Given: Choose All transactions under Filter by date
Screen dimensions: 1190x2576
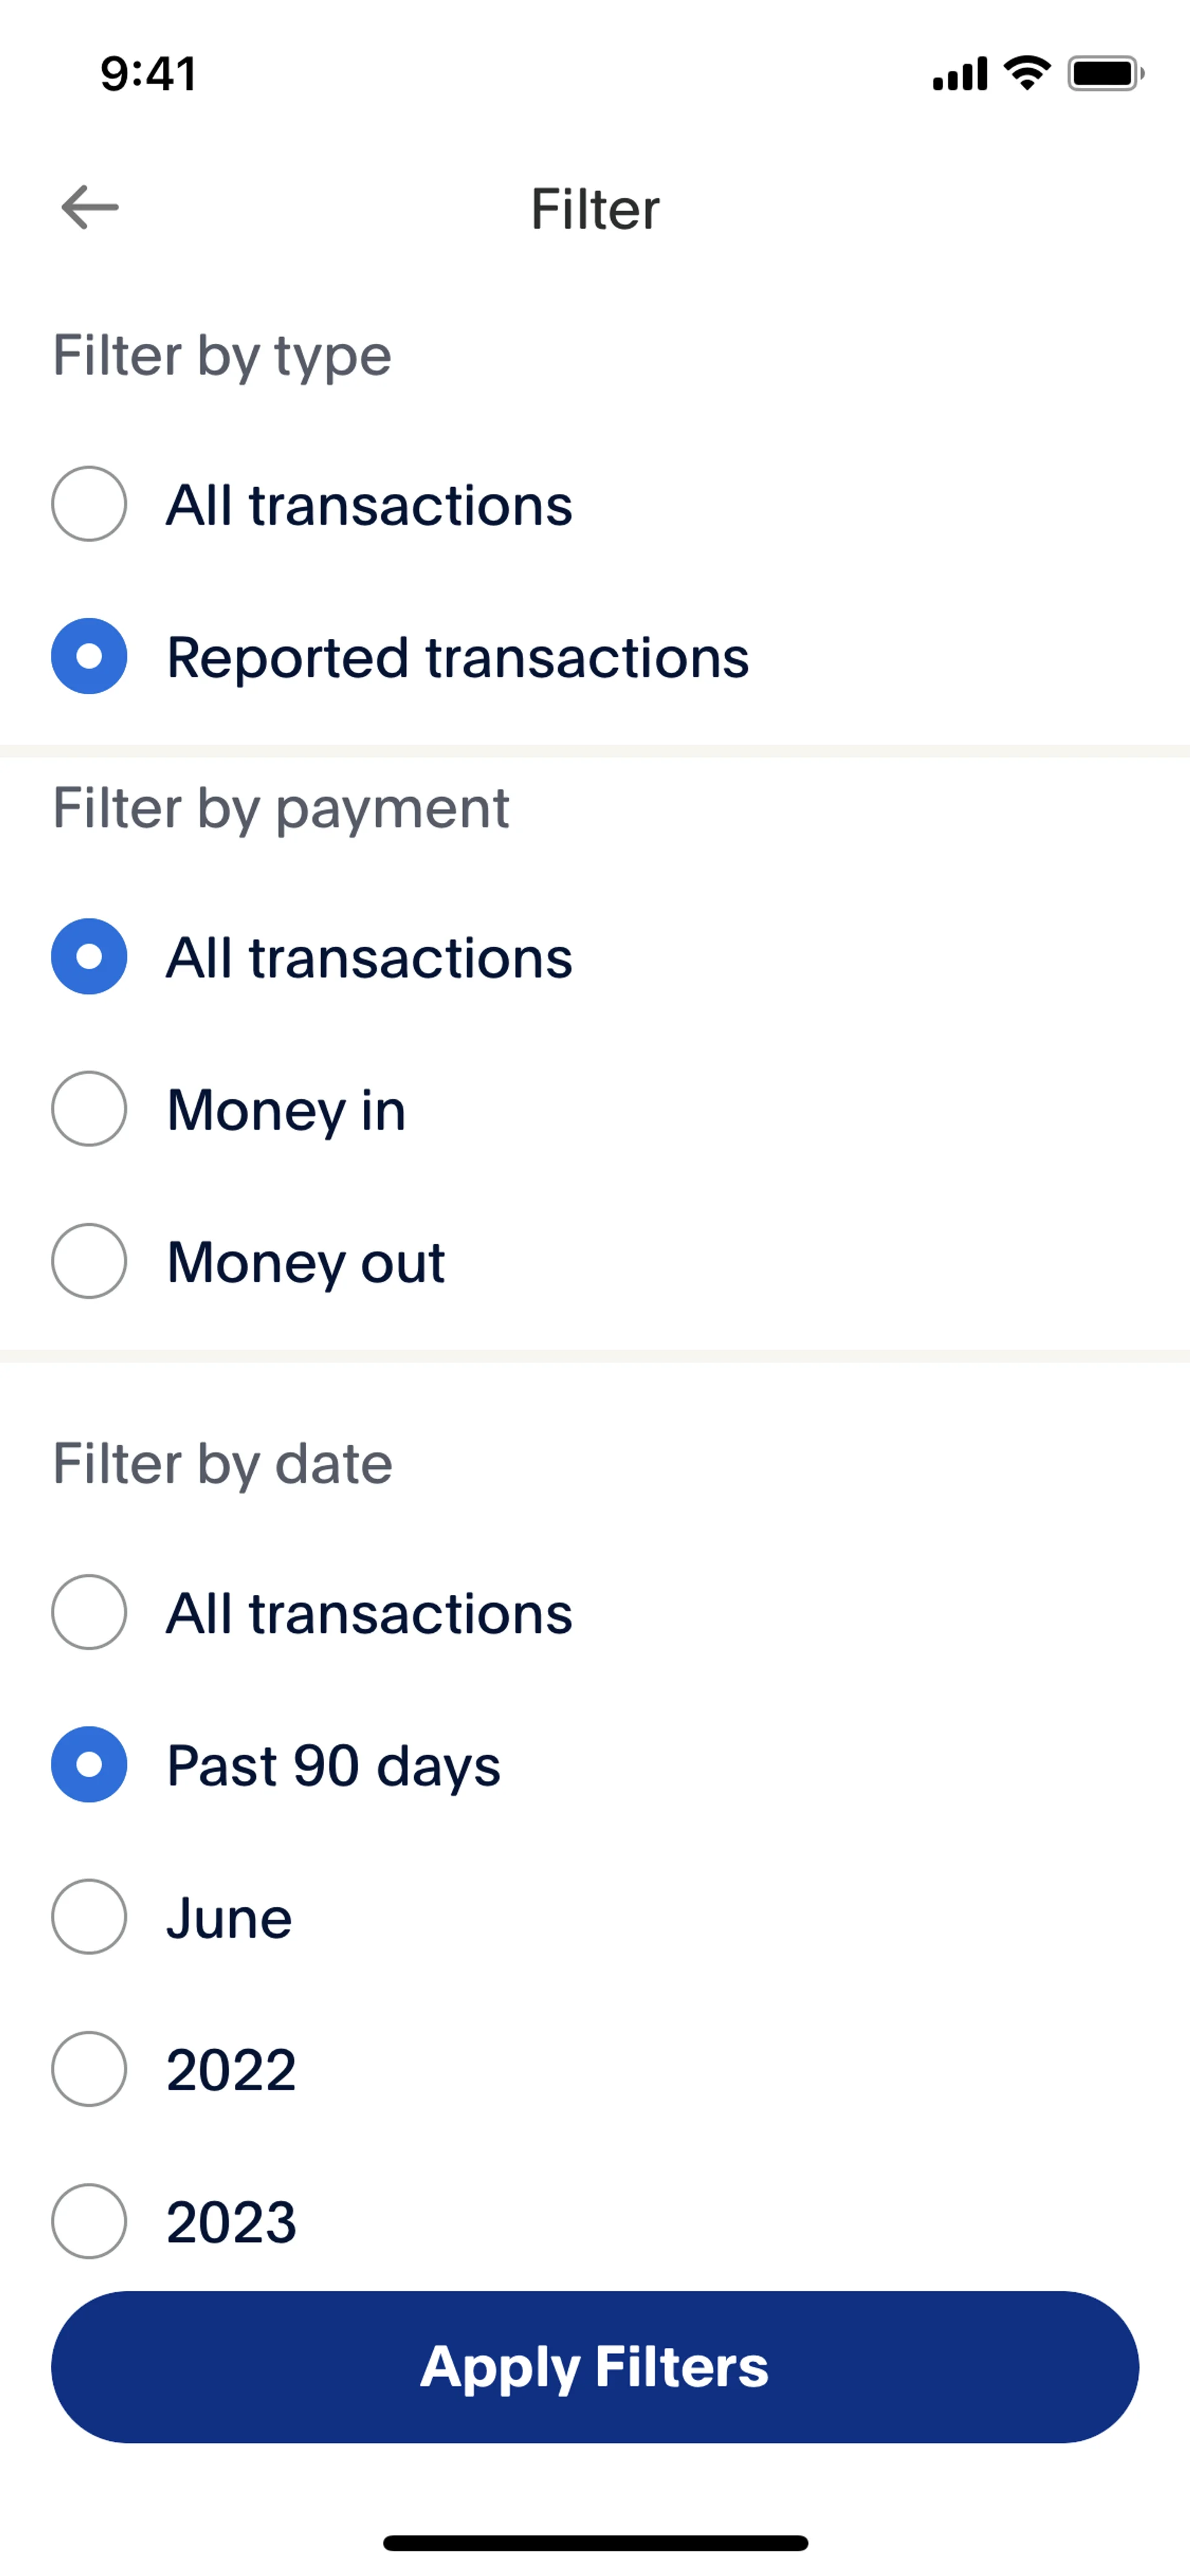Looking at the screenshot, I should 89,1612.
